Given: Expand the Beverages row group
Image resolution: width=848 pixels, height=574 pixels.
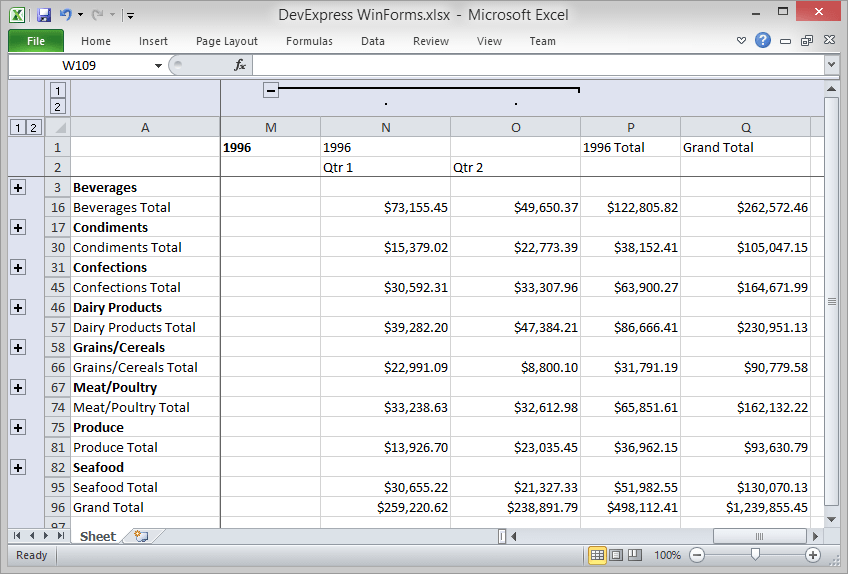Looking at the screenshot, I should tap(17, 187).
